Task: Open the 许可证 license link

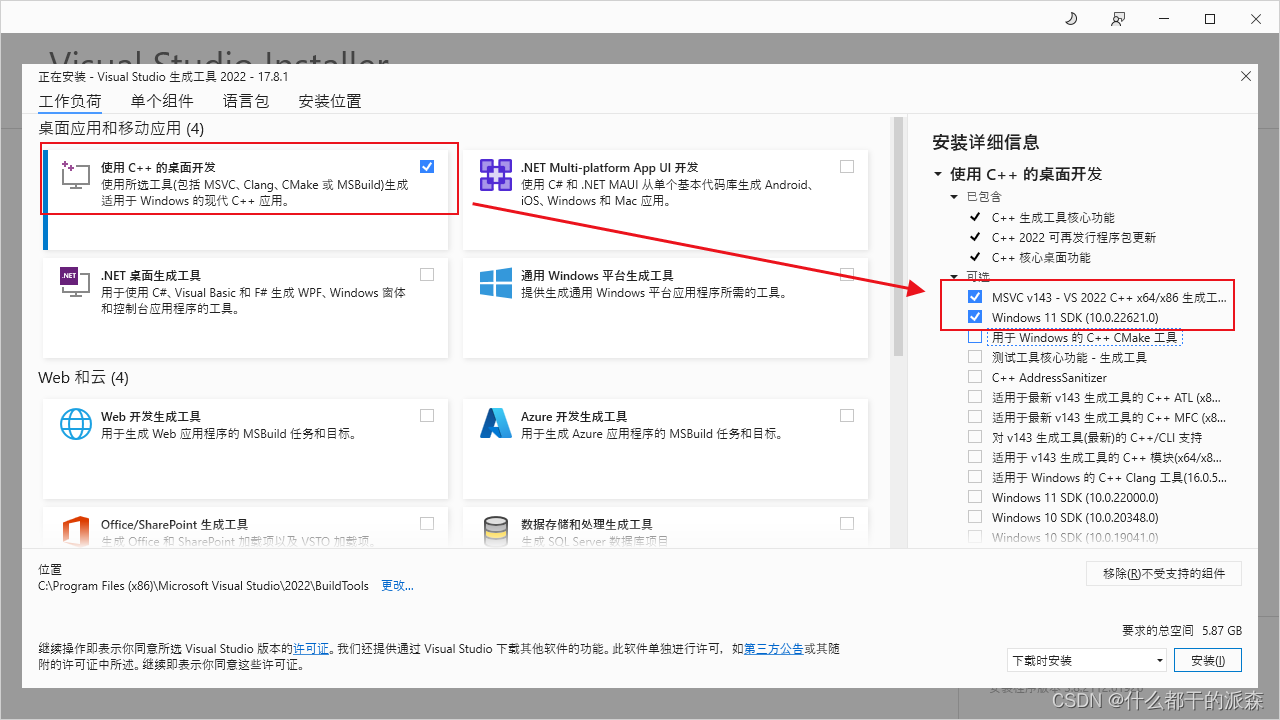Action: [311, 649]
